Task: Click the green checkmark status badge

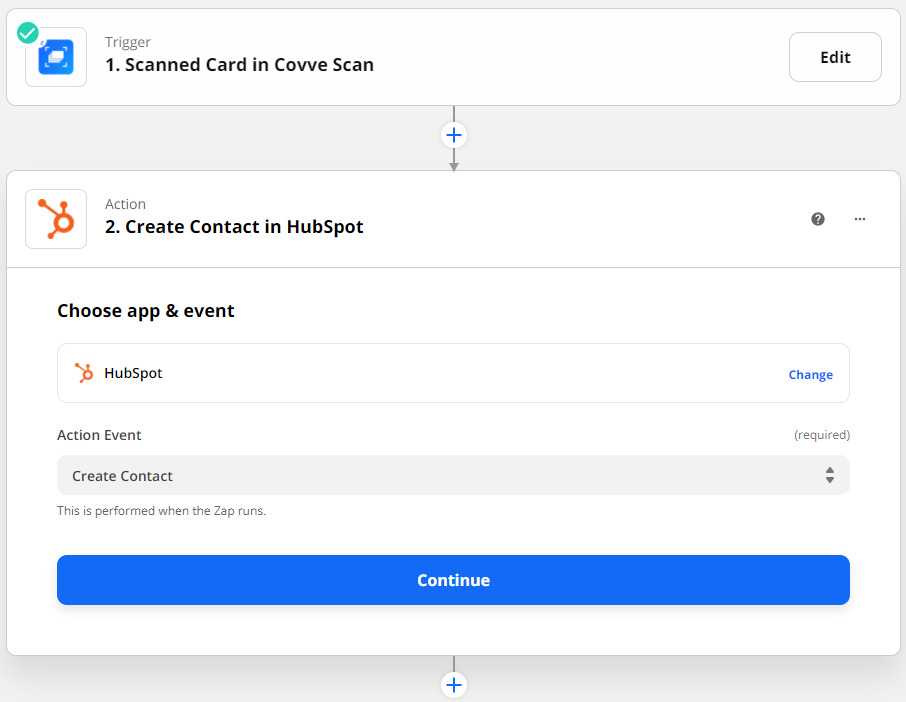Action: point(28,33)
